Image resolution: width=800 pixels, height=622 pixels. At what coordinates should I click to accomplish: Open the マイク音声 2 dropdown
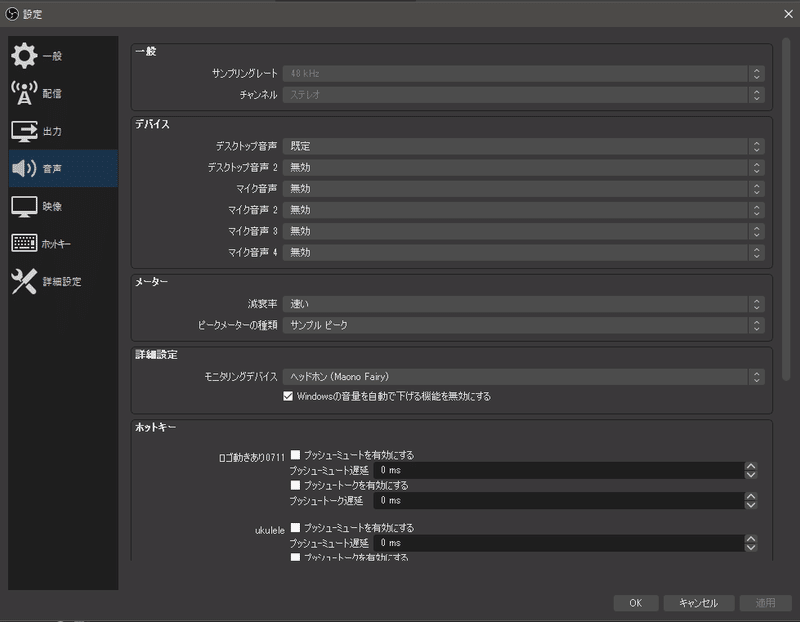click(523, 210)
